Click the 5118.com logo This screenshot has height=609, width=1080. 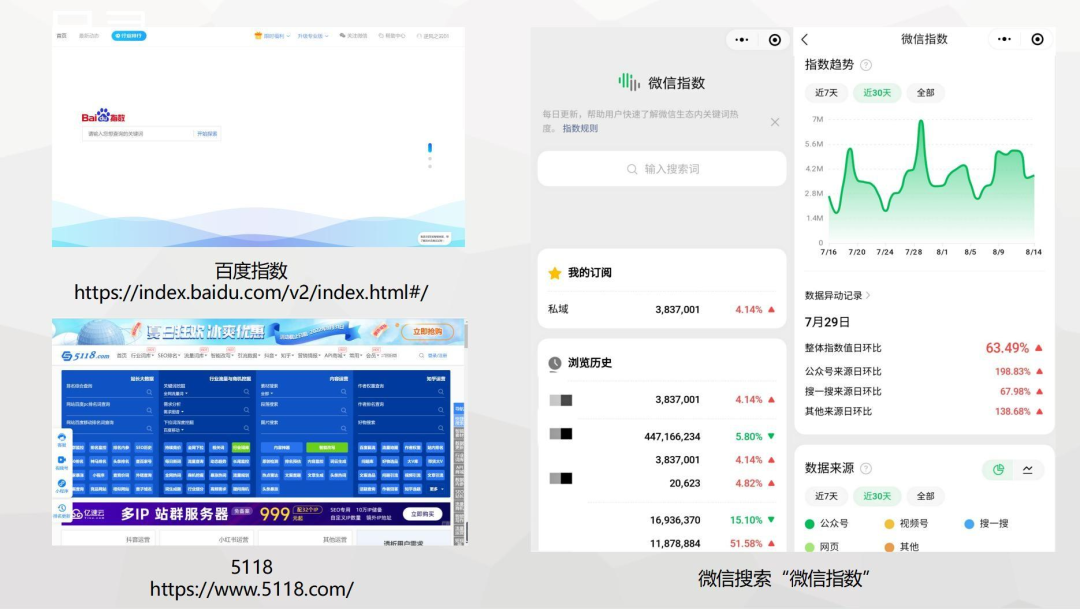(x=85, y=355)
